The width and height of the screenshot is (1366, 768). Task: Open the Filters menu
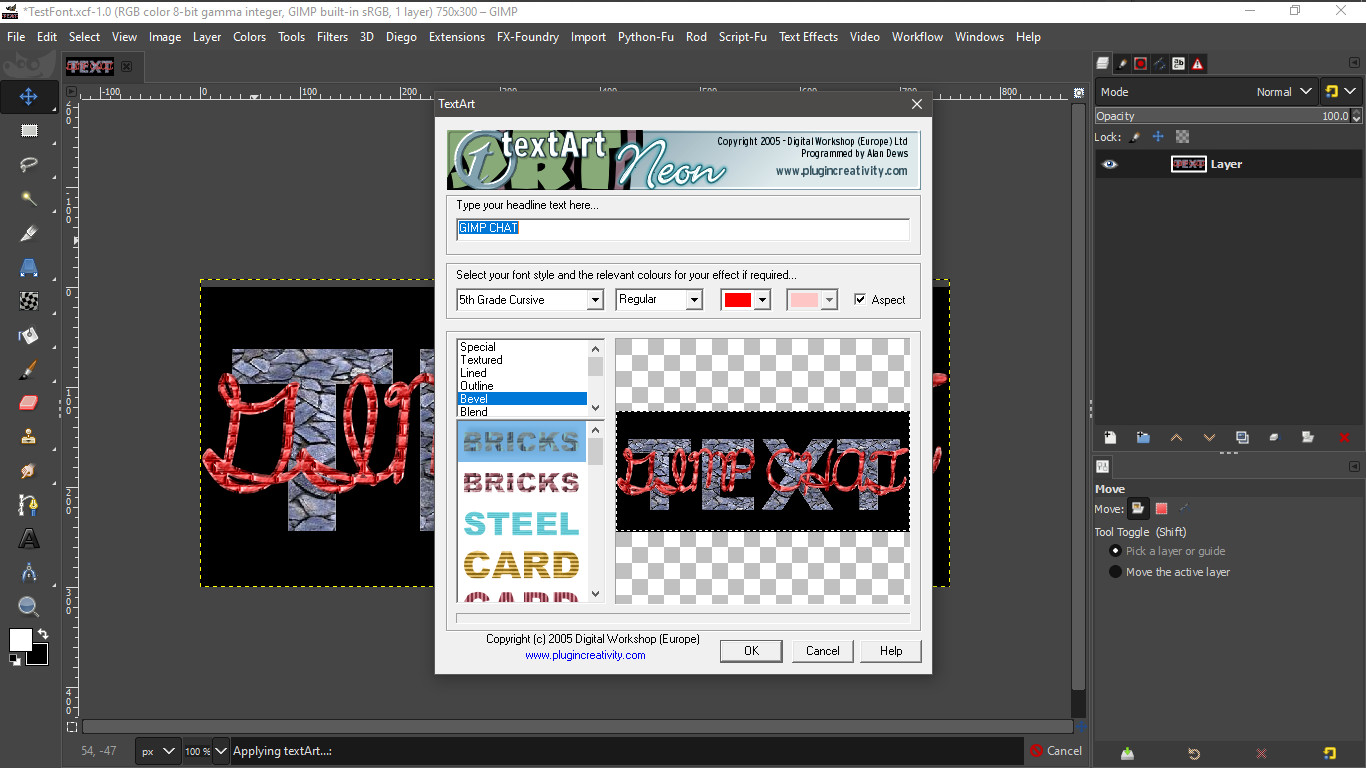pos(332,37)
